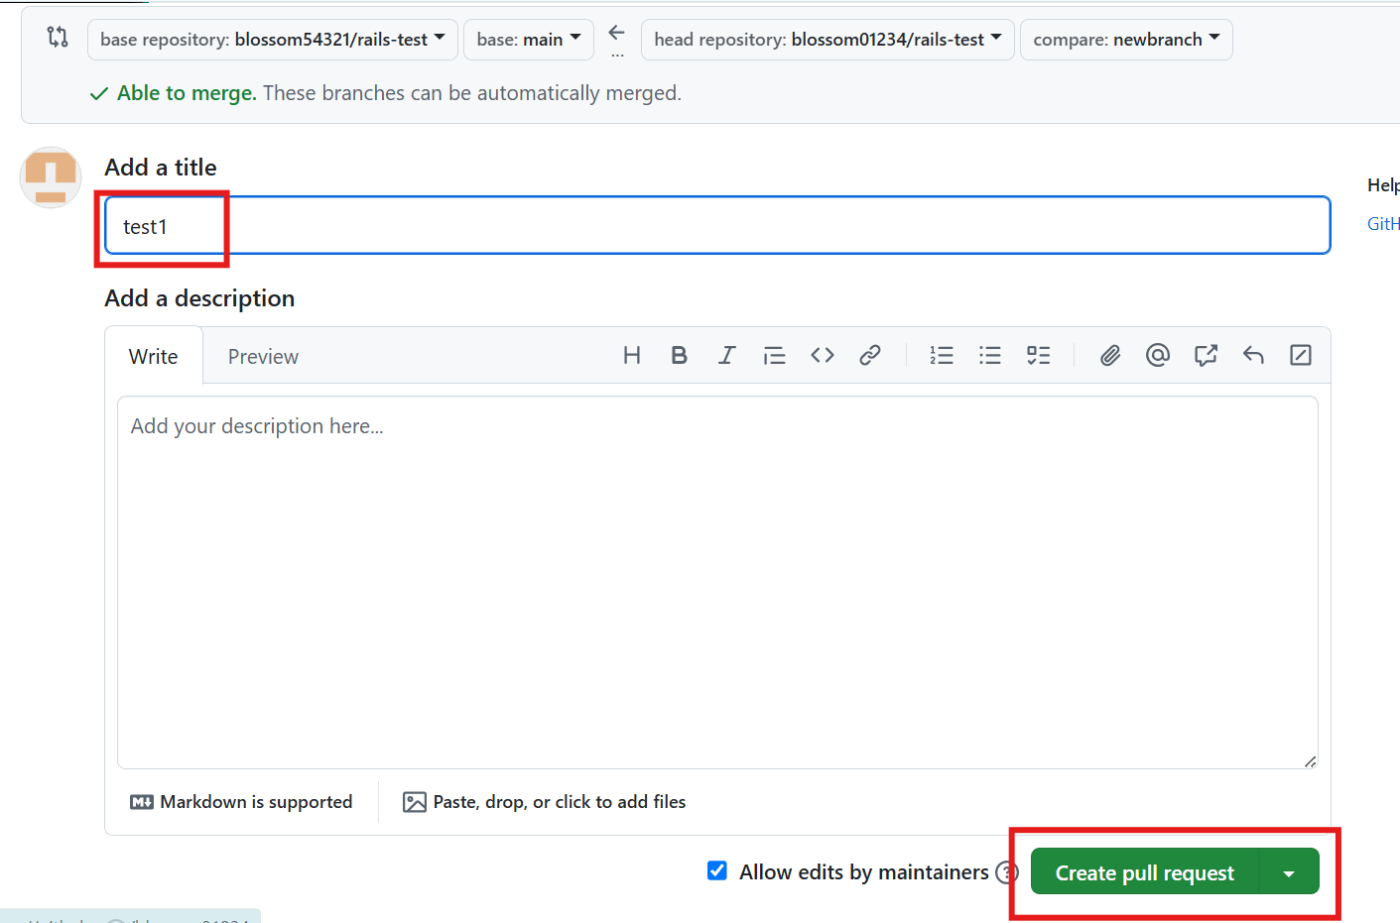The image size is (1400, 923).
Task: Open the base: main branch dropdown
Action: tap(529, 40)
